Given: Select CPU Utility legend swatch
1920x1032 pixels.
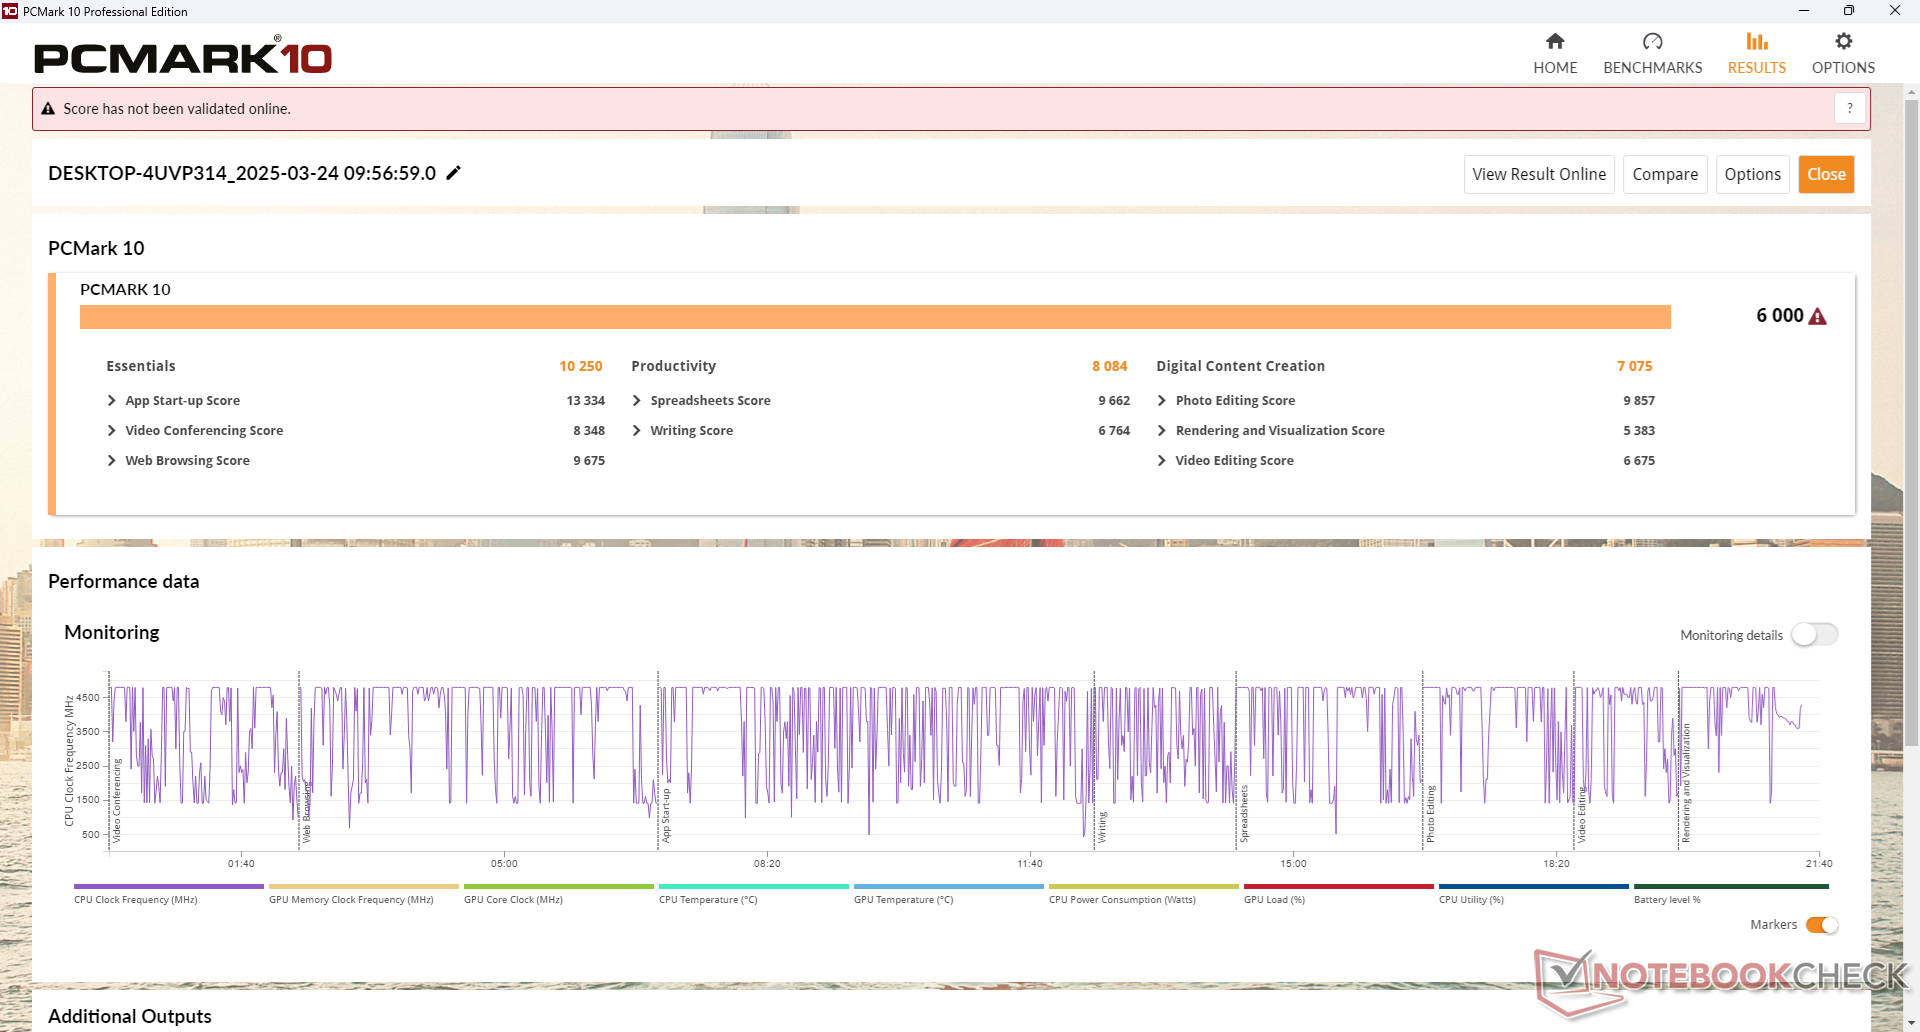Looking at the screenshot, I should pos(1534,886).
